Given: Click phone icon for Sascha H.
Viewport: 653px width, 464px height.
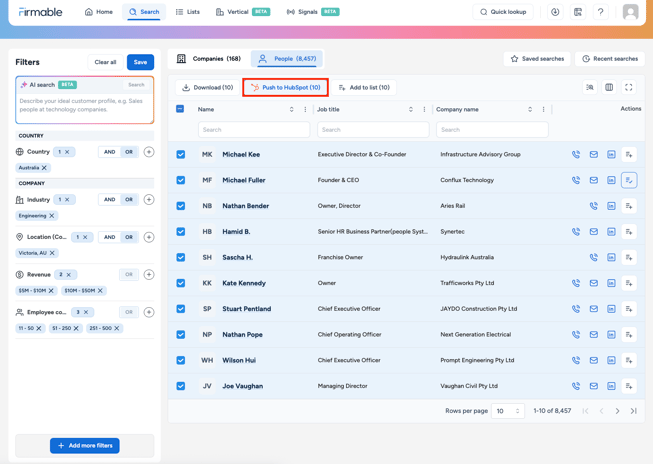Looking at the screenshot, I should [x=593, y=257].
